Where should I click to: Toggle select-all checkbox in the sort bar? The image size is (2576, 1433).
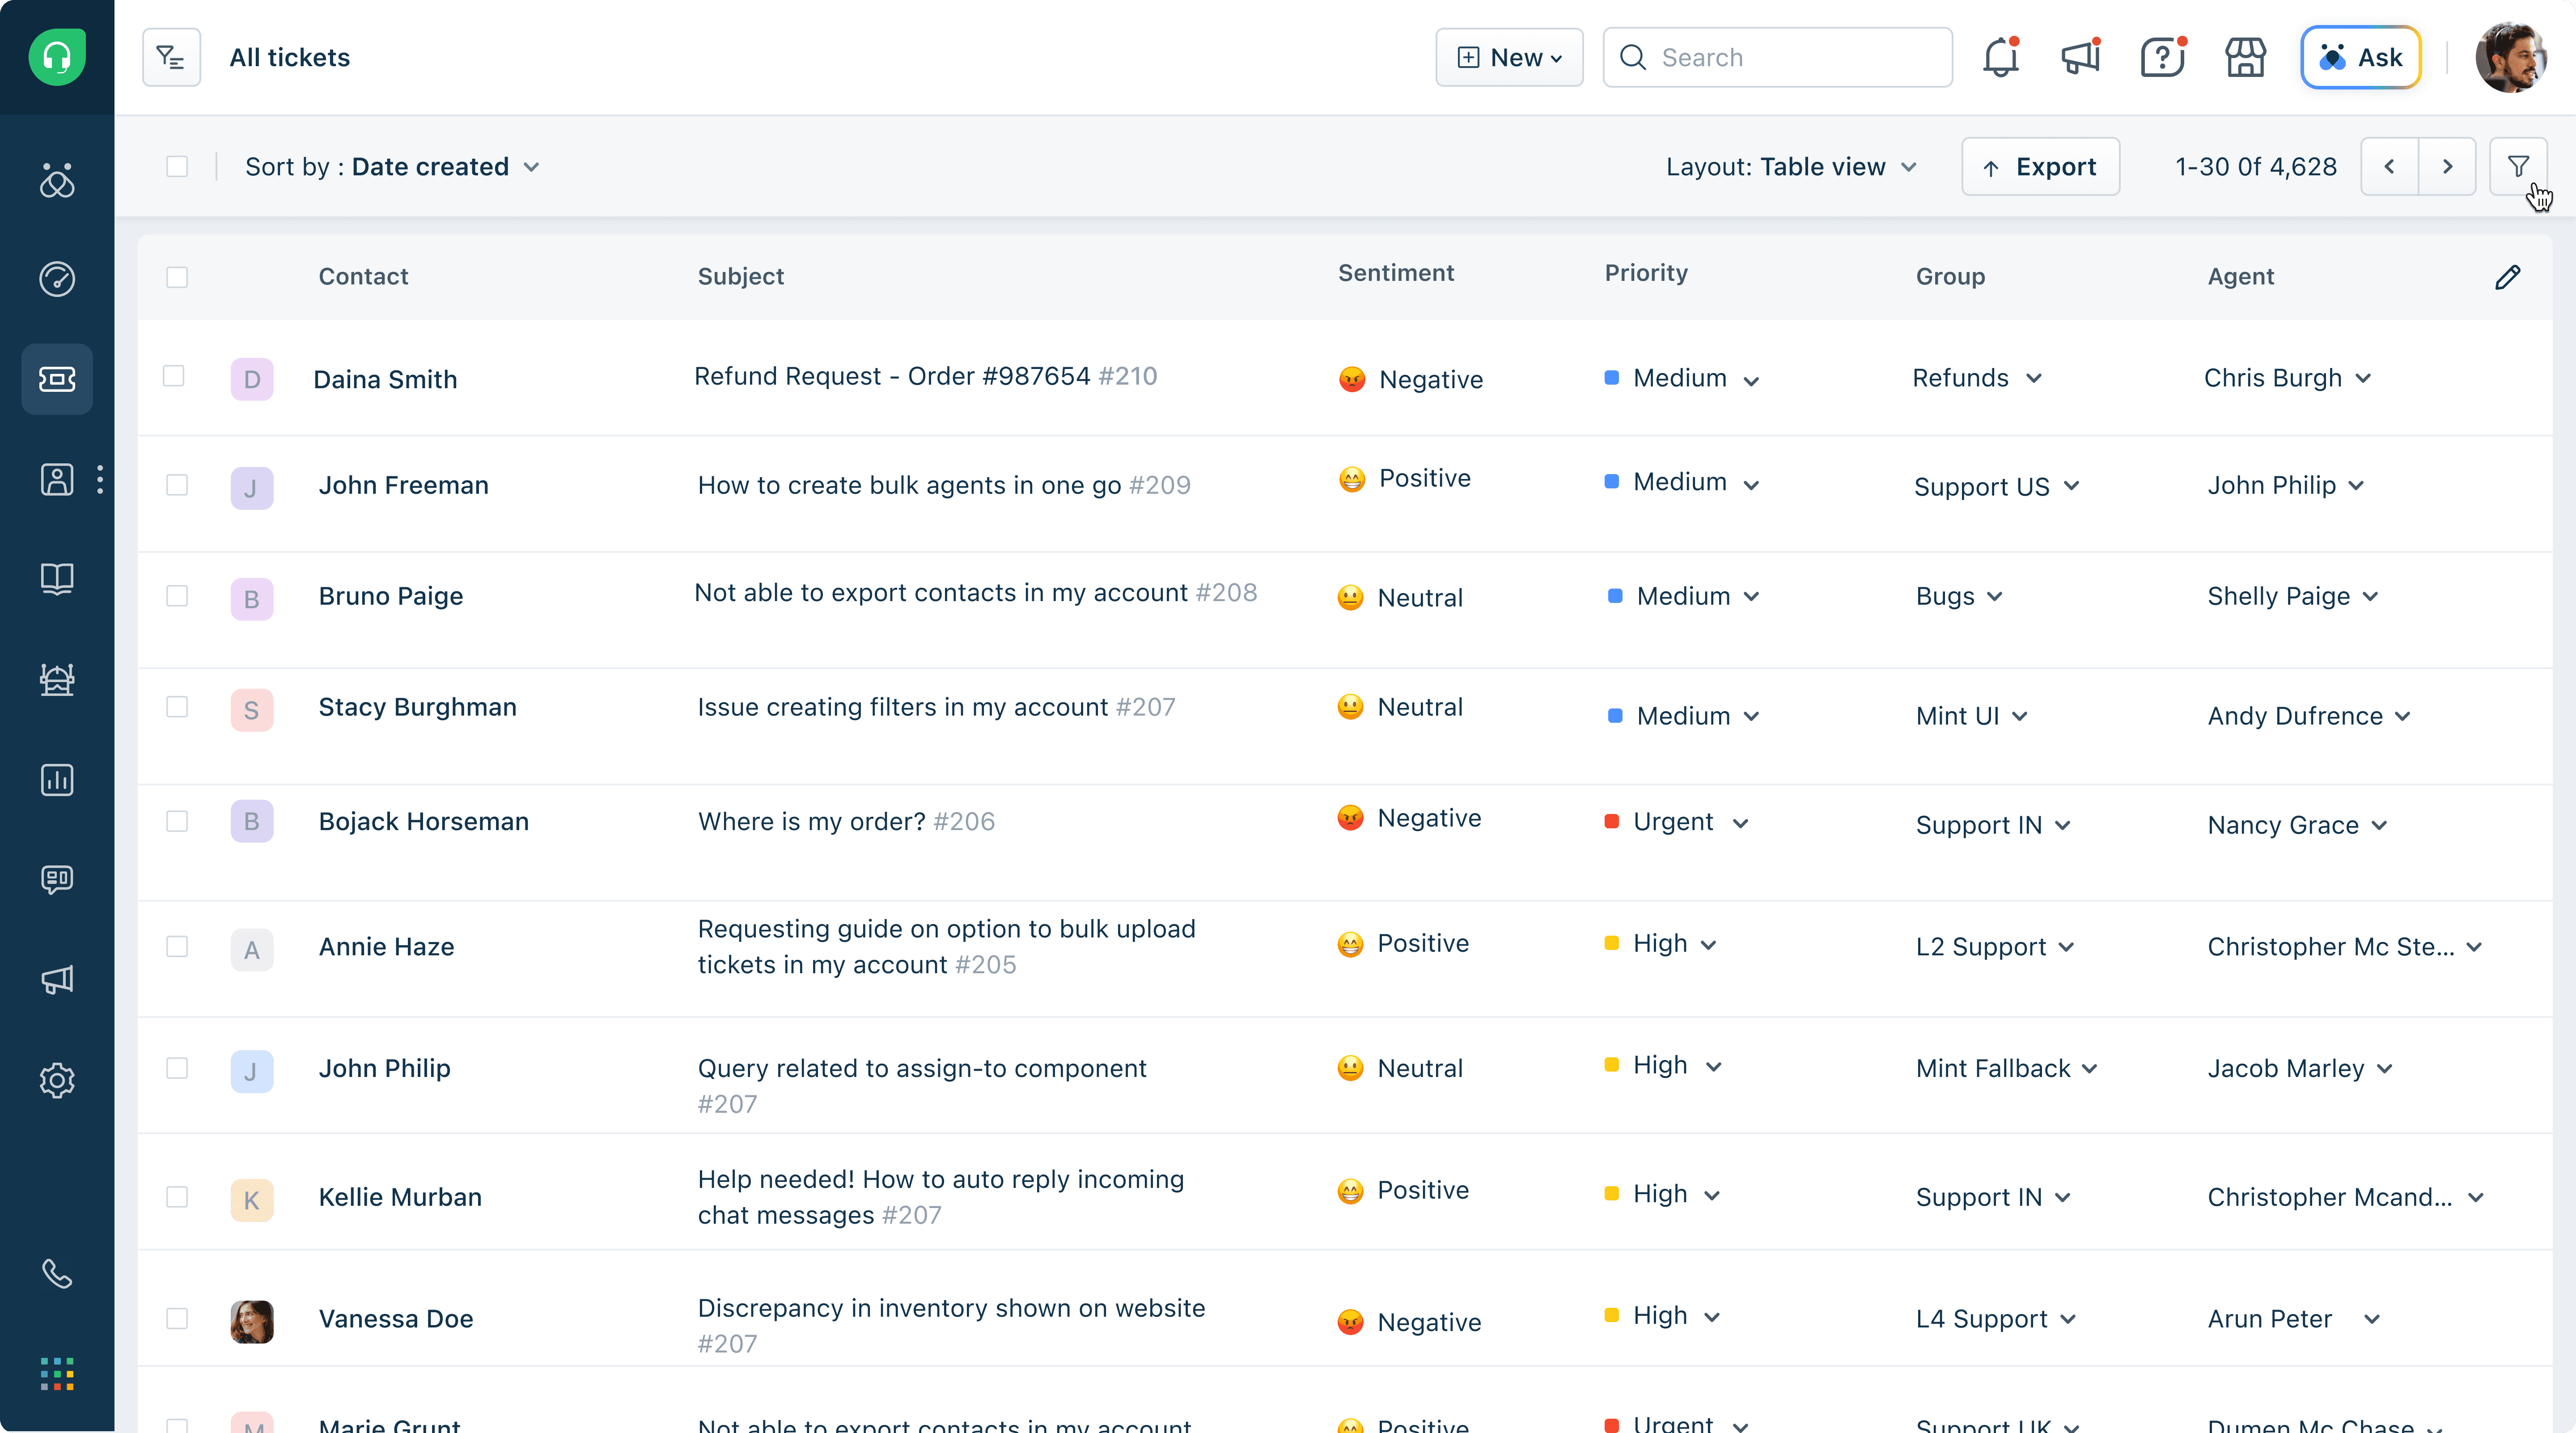click(x=177, y=166)
